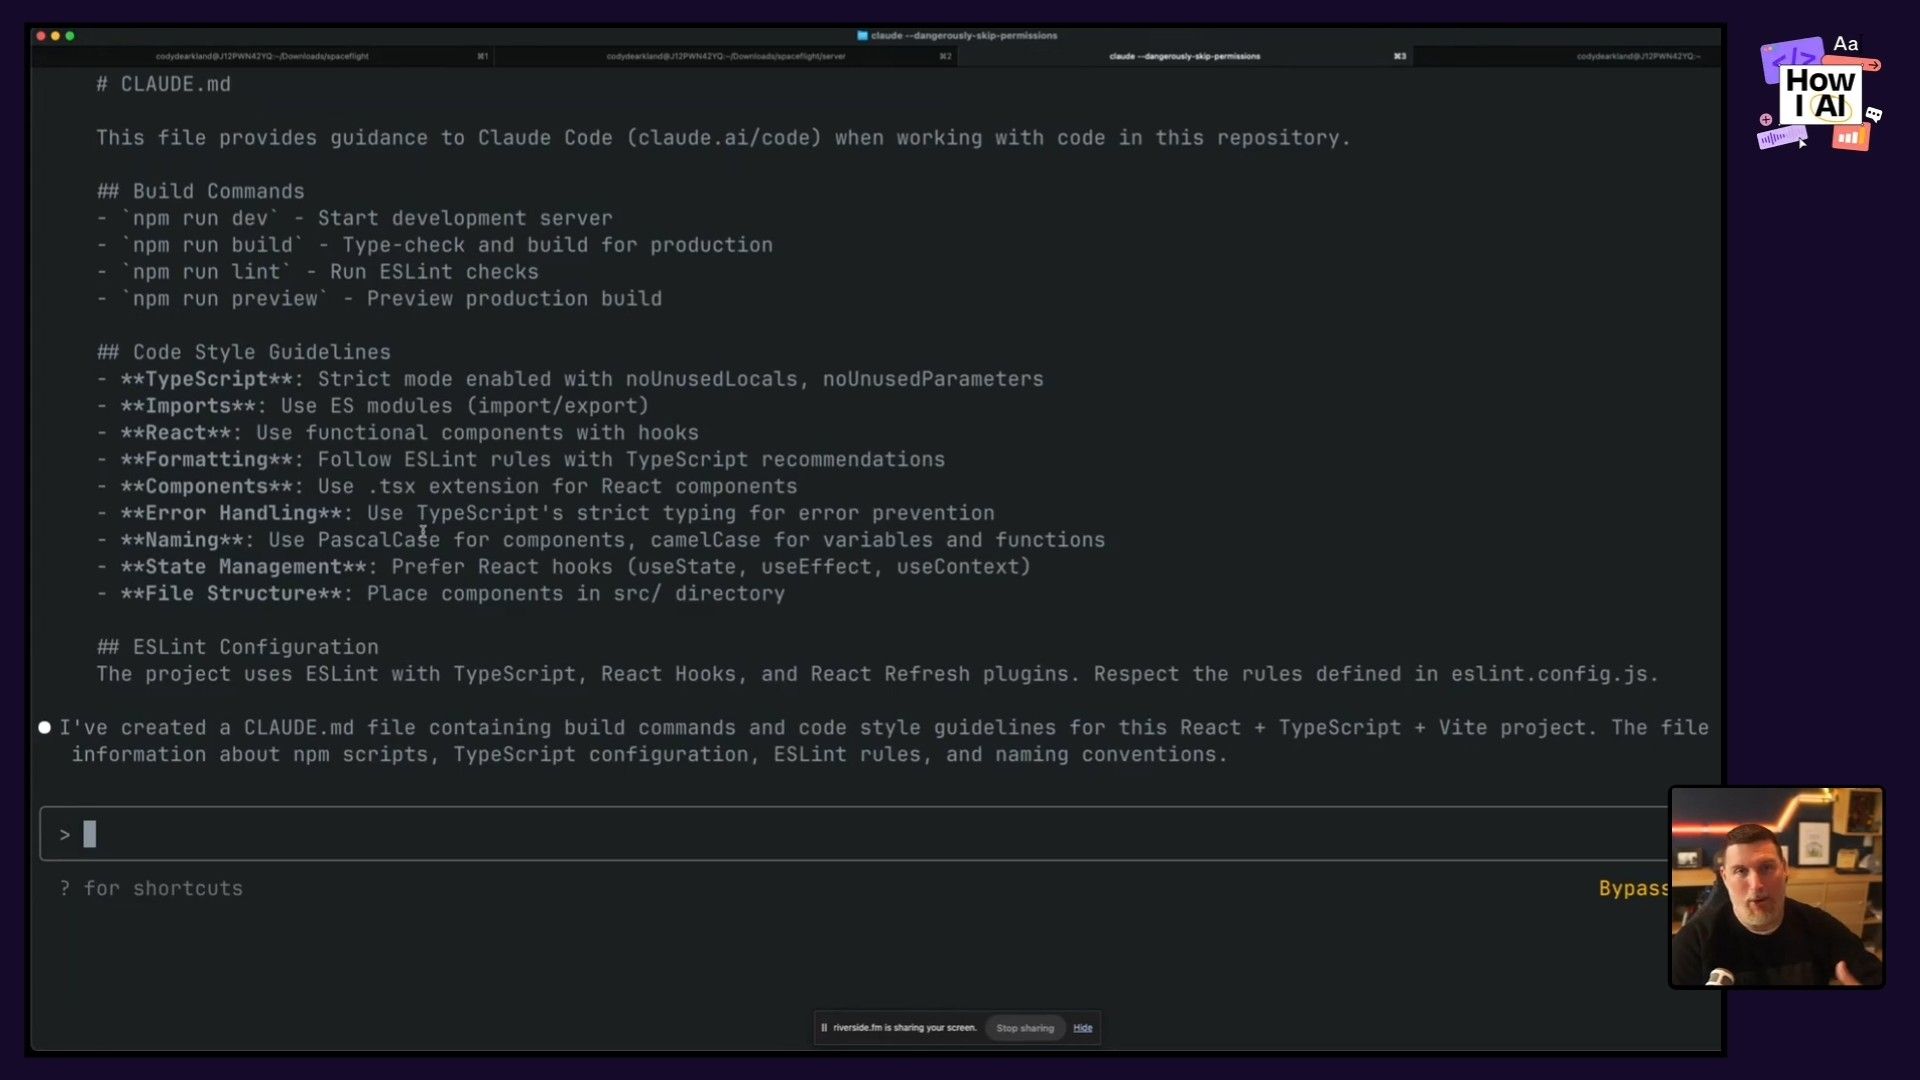Image resolution: width=1920 pixels, height=1080 pixels.
Task: Click the yellow minimize window button
Action: click(x=55, y=36)
